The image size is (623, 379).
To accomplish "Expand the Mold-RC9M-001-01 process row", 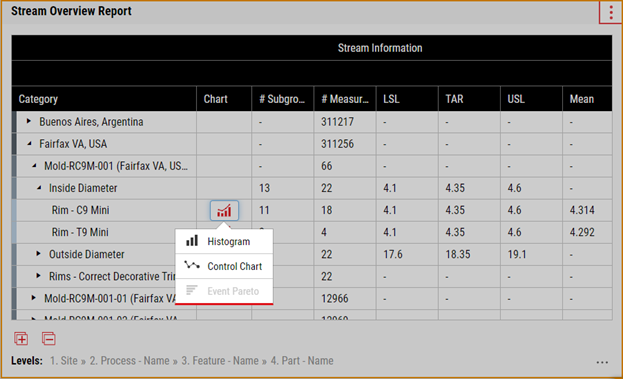I will [x=34, y=298].
